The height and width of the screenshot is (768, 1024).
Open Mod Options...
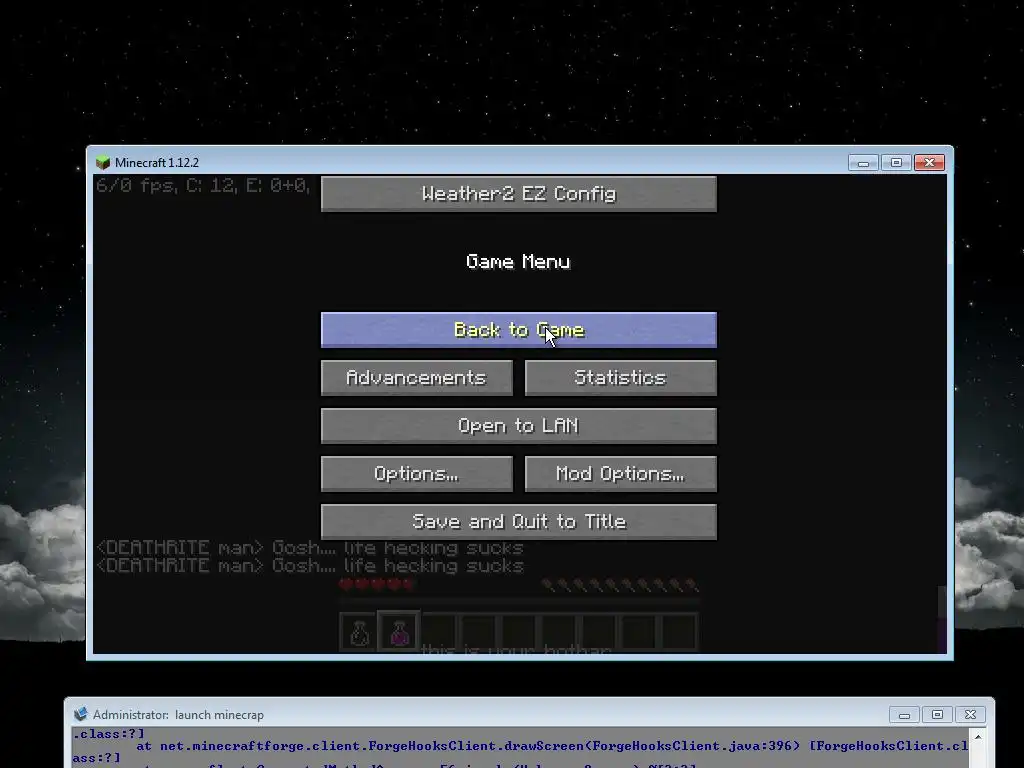pos(620,473)
